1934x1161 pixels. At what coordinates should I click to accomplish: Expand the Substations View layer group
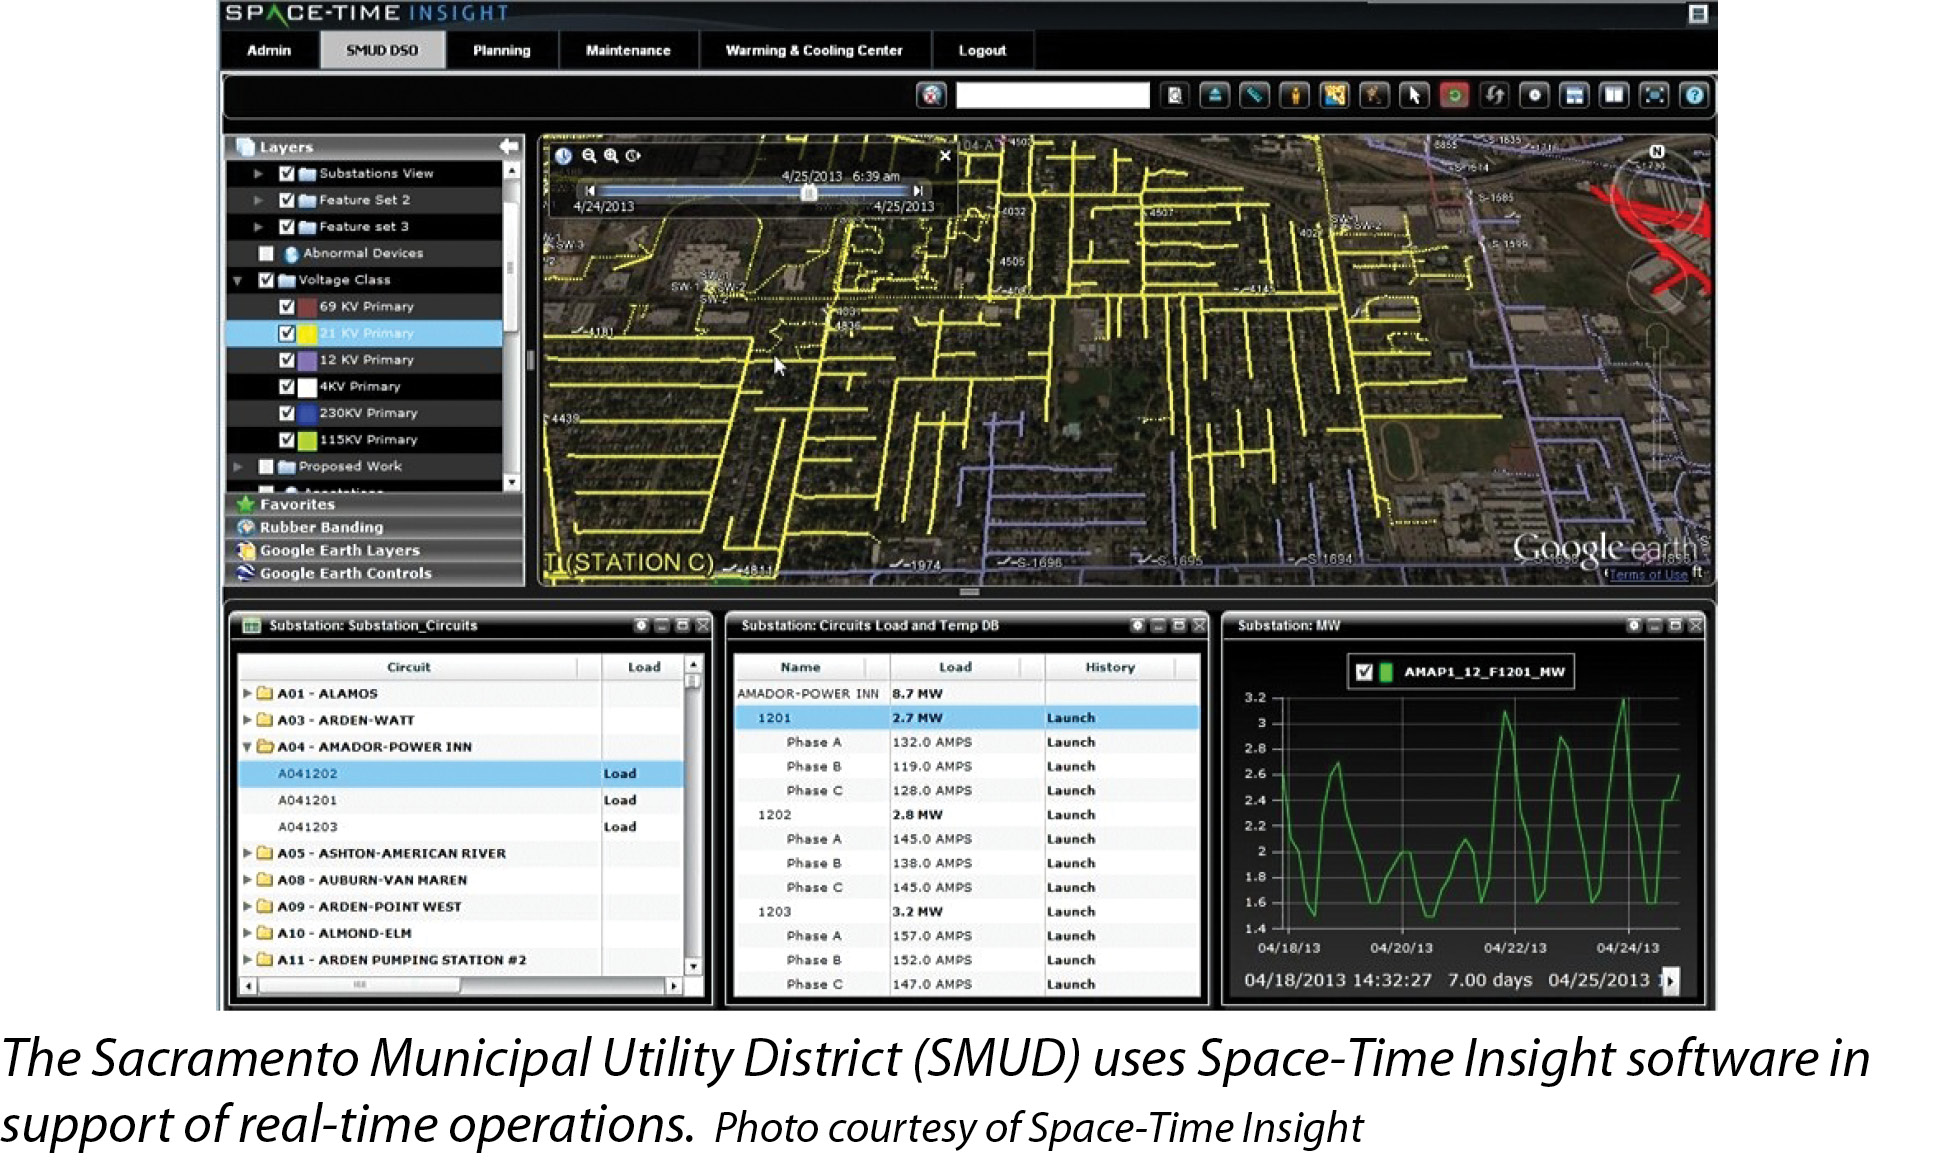(x=258, y=174)
